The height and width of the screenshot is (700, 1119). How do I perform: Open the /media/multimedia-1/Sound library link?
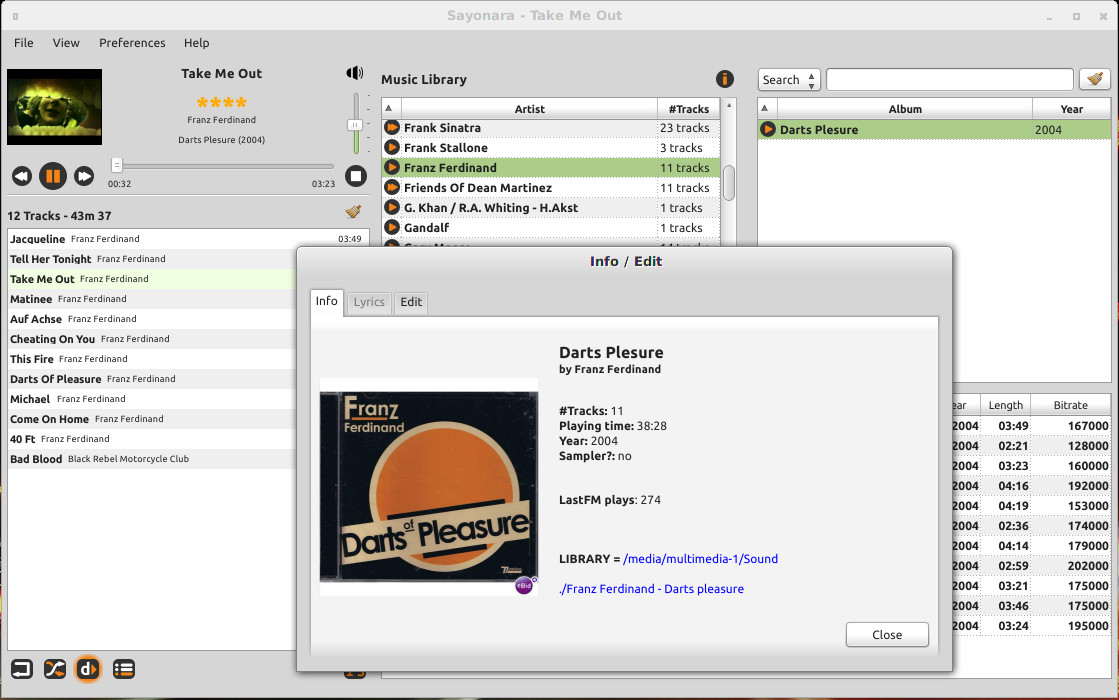[x=700, y=559]
